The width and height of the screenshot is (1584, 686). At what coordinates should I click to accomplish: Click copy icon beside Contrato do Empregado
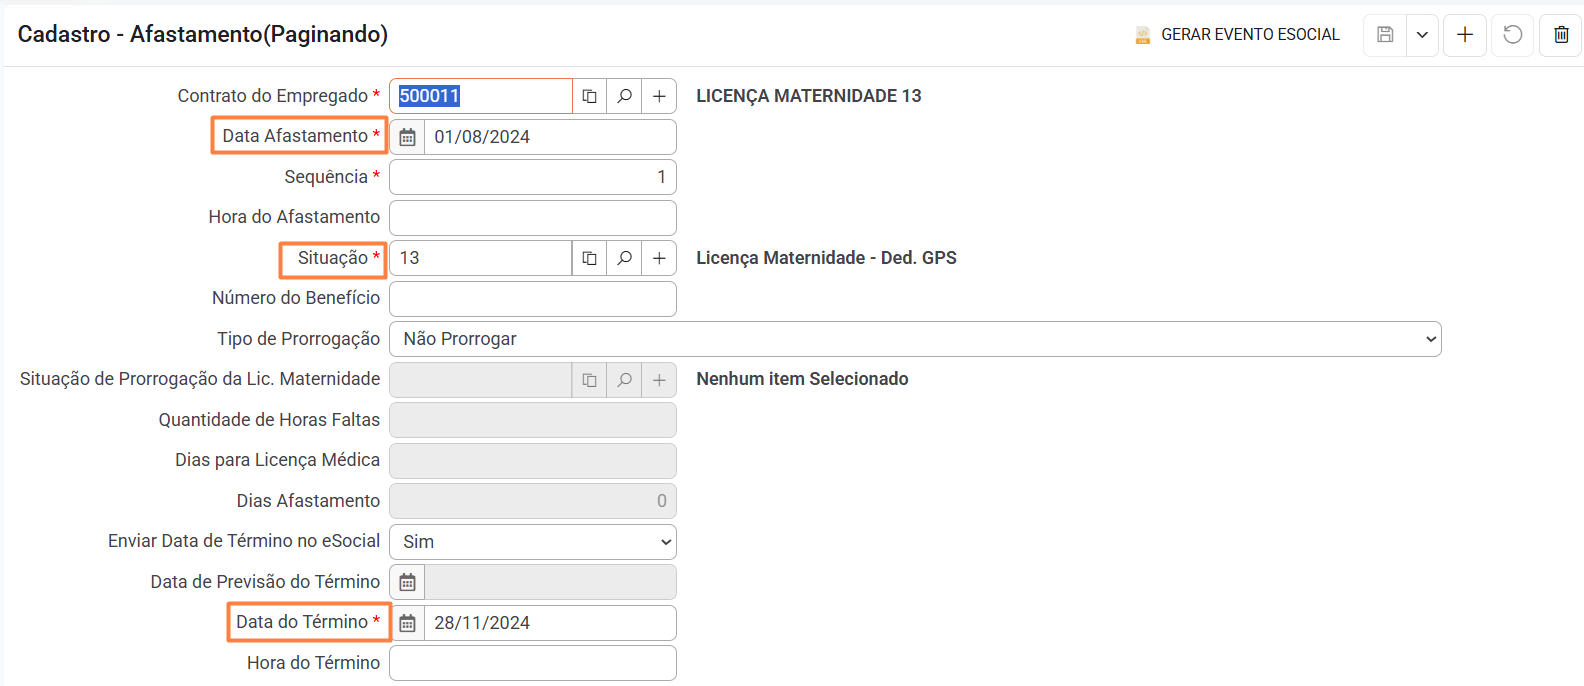coord(590,96)
